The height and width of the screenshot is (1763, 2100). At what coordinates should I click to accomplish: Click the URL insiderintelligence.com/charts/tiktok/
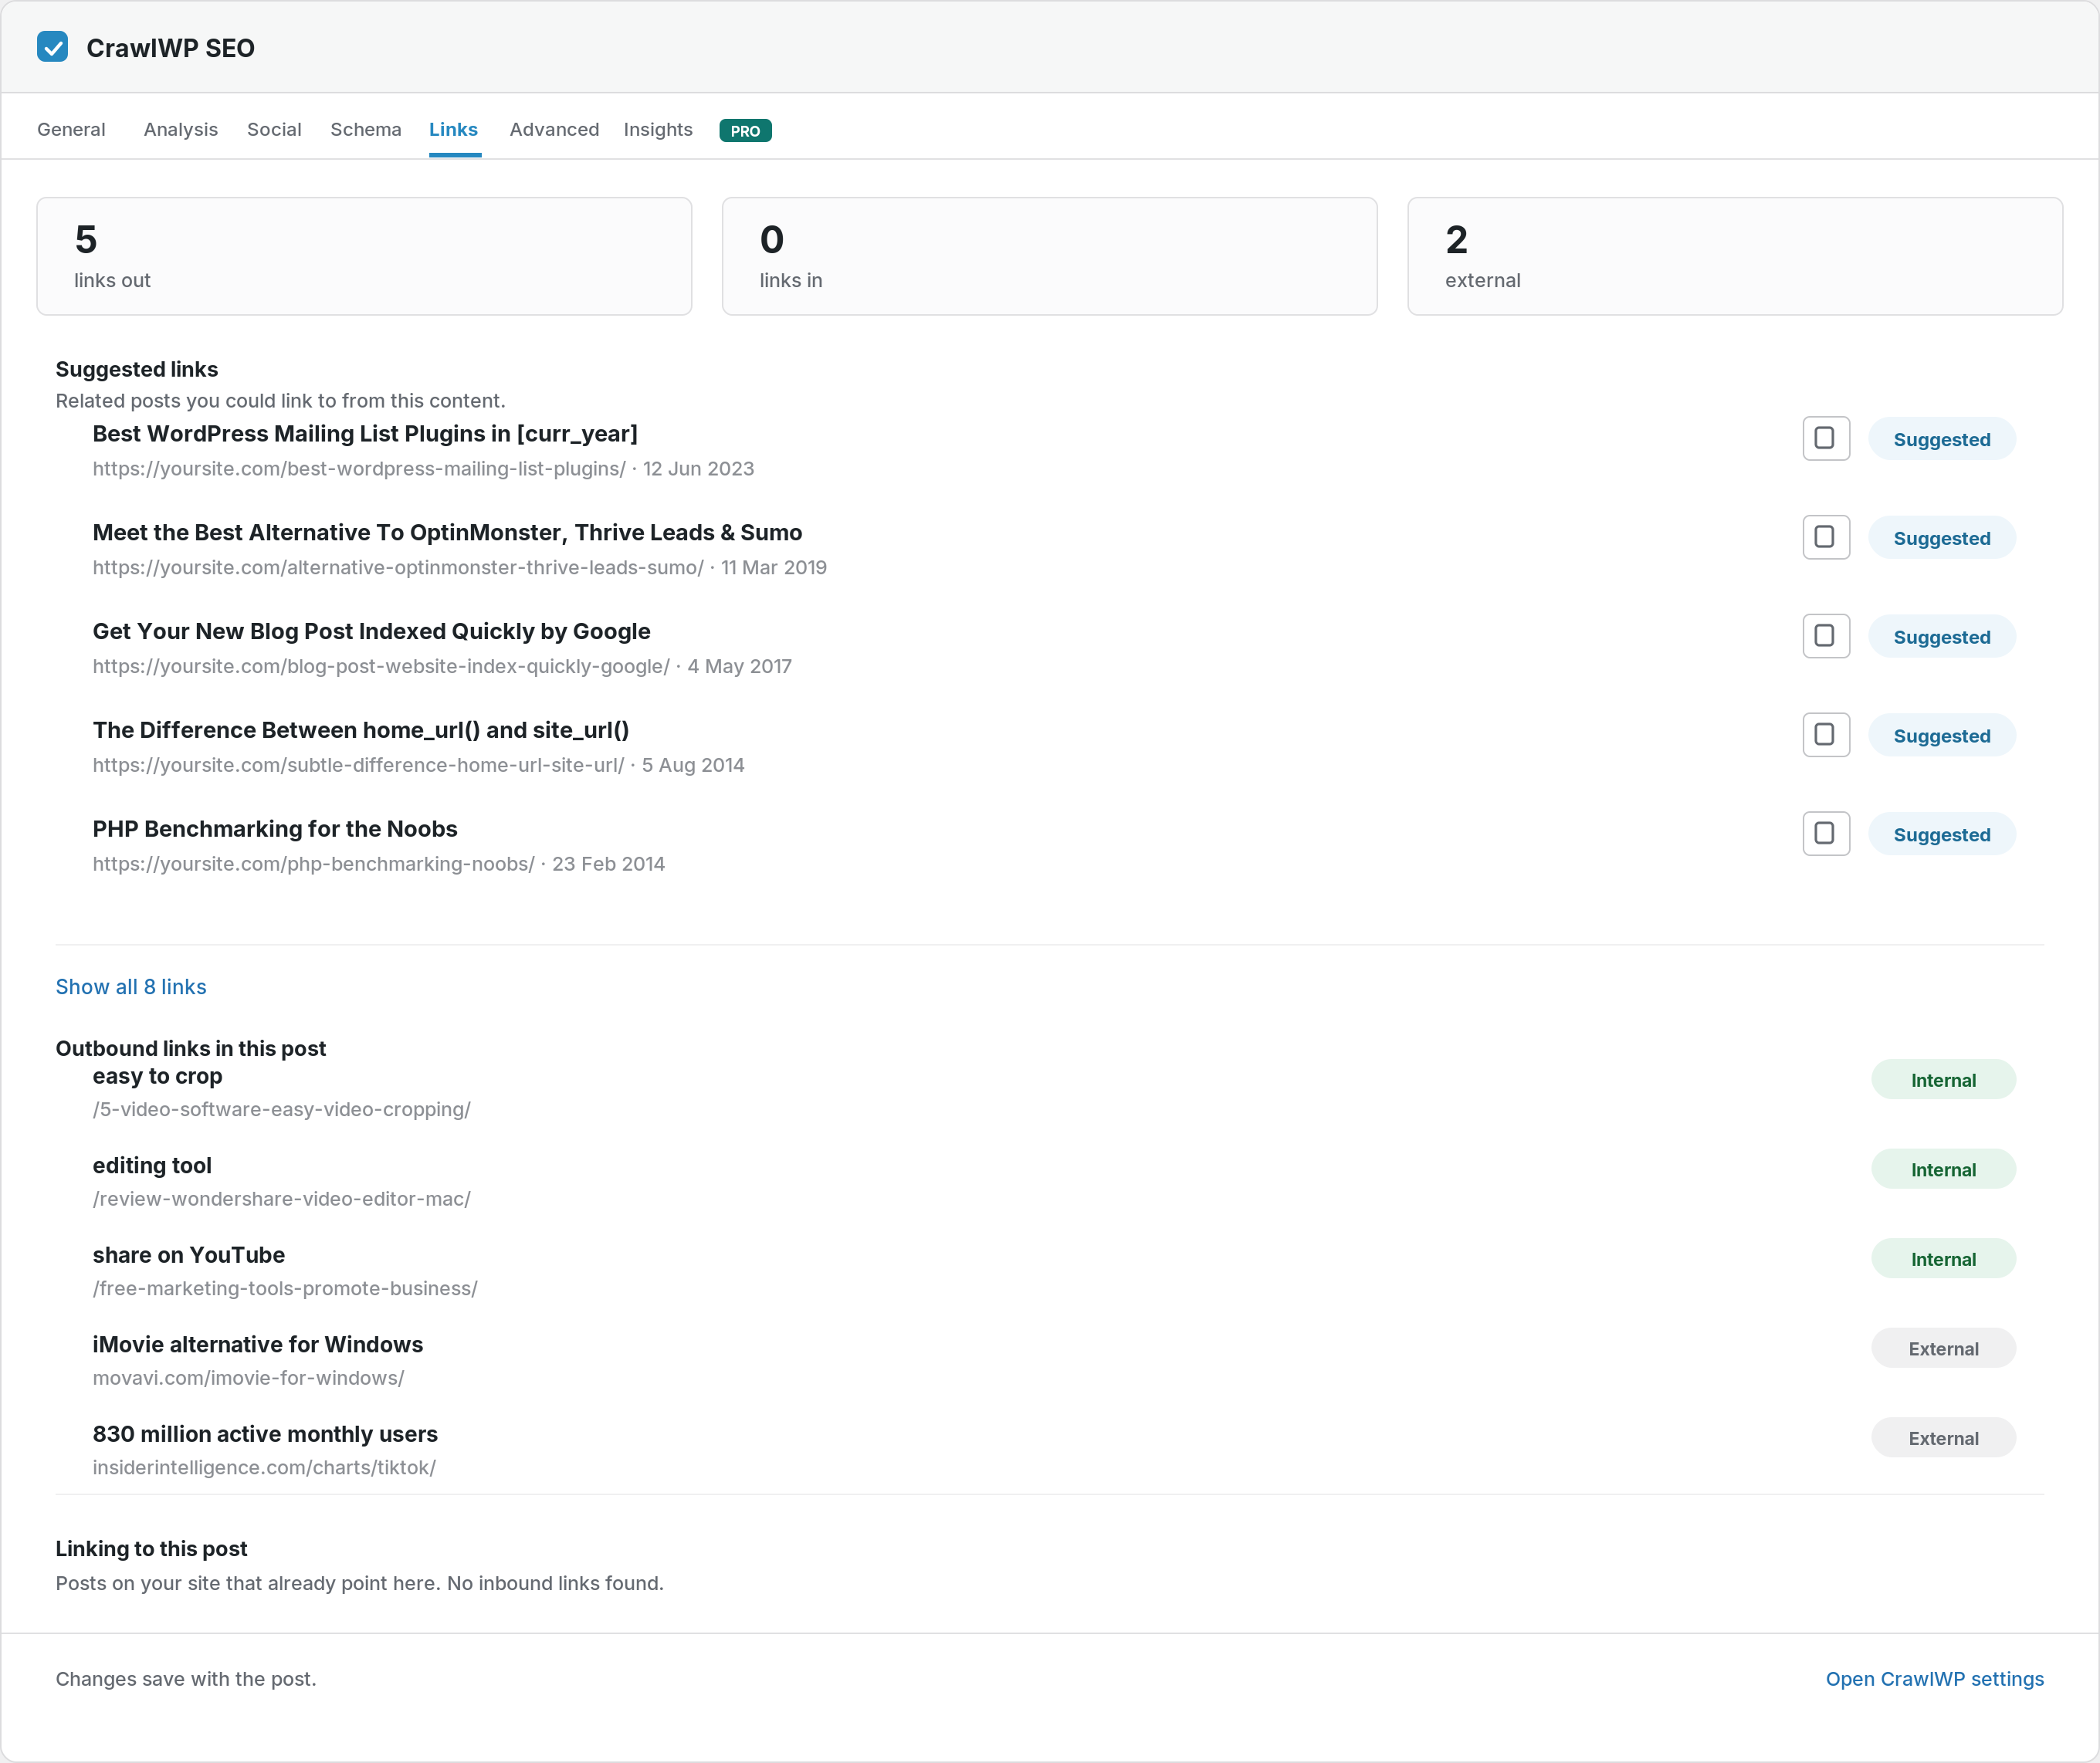[264, 1468]
